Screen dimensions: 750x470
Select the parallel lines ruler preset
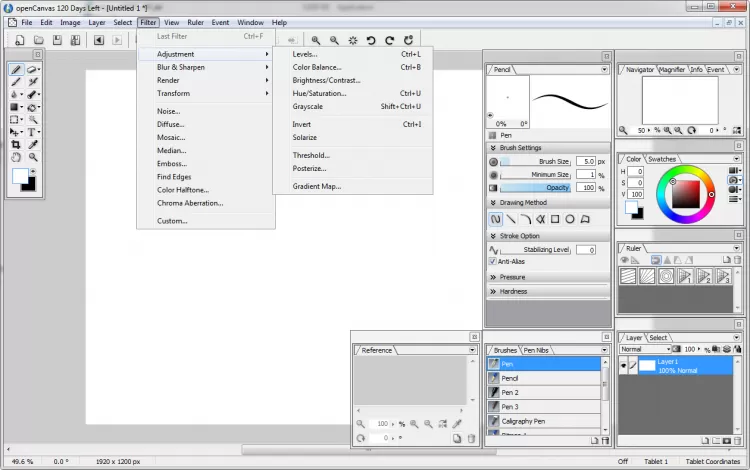628,276
